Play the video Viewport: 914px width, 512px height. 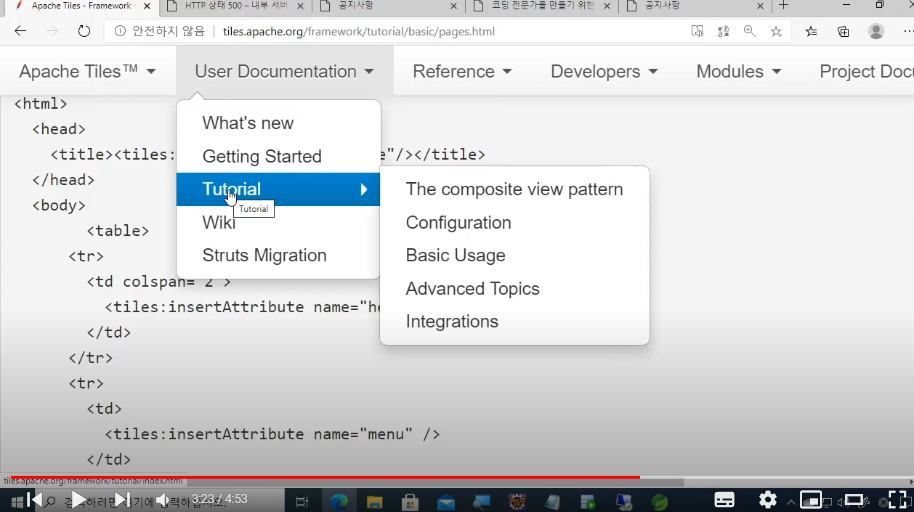coord(78,500)
